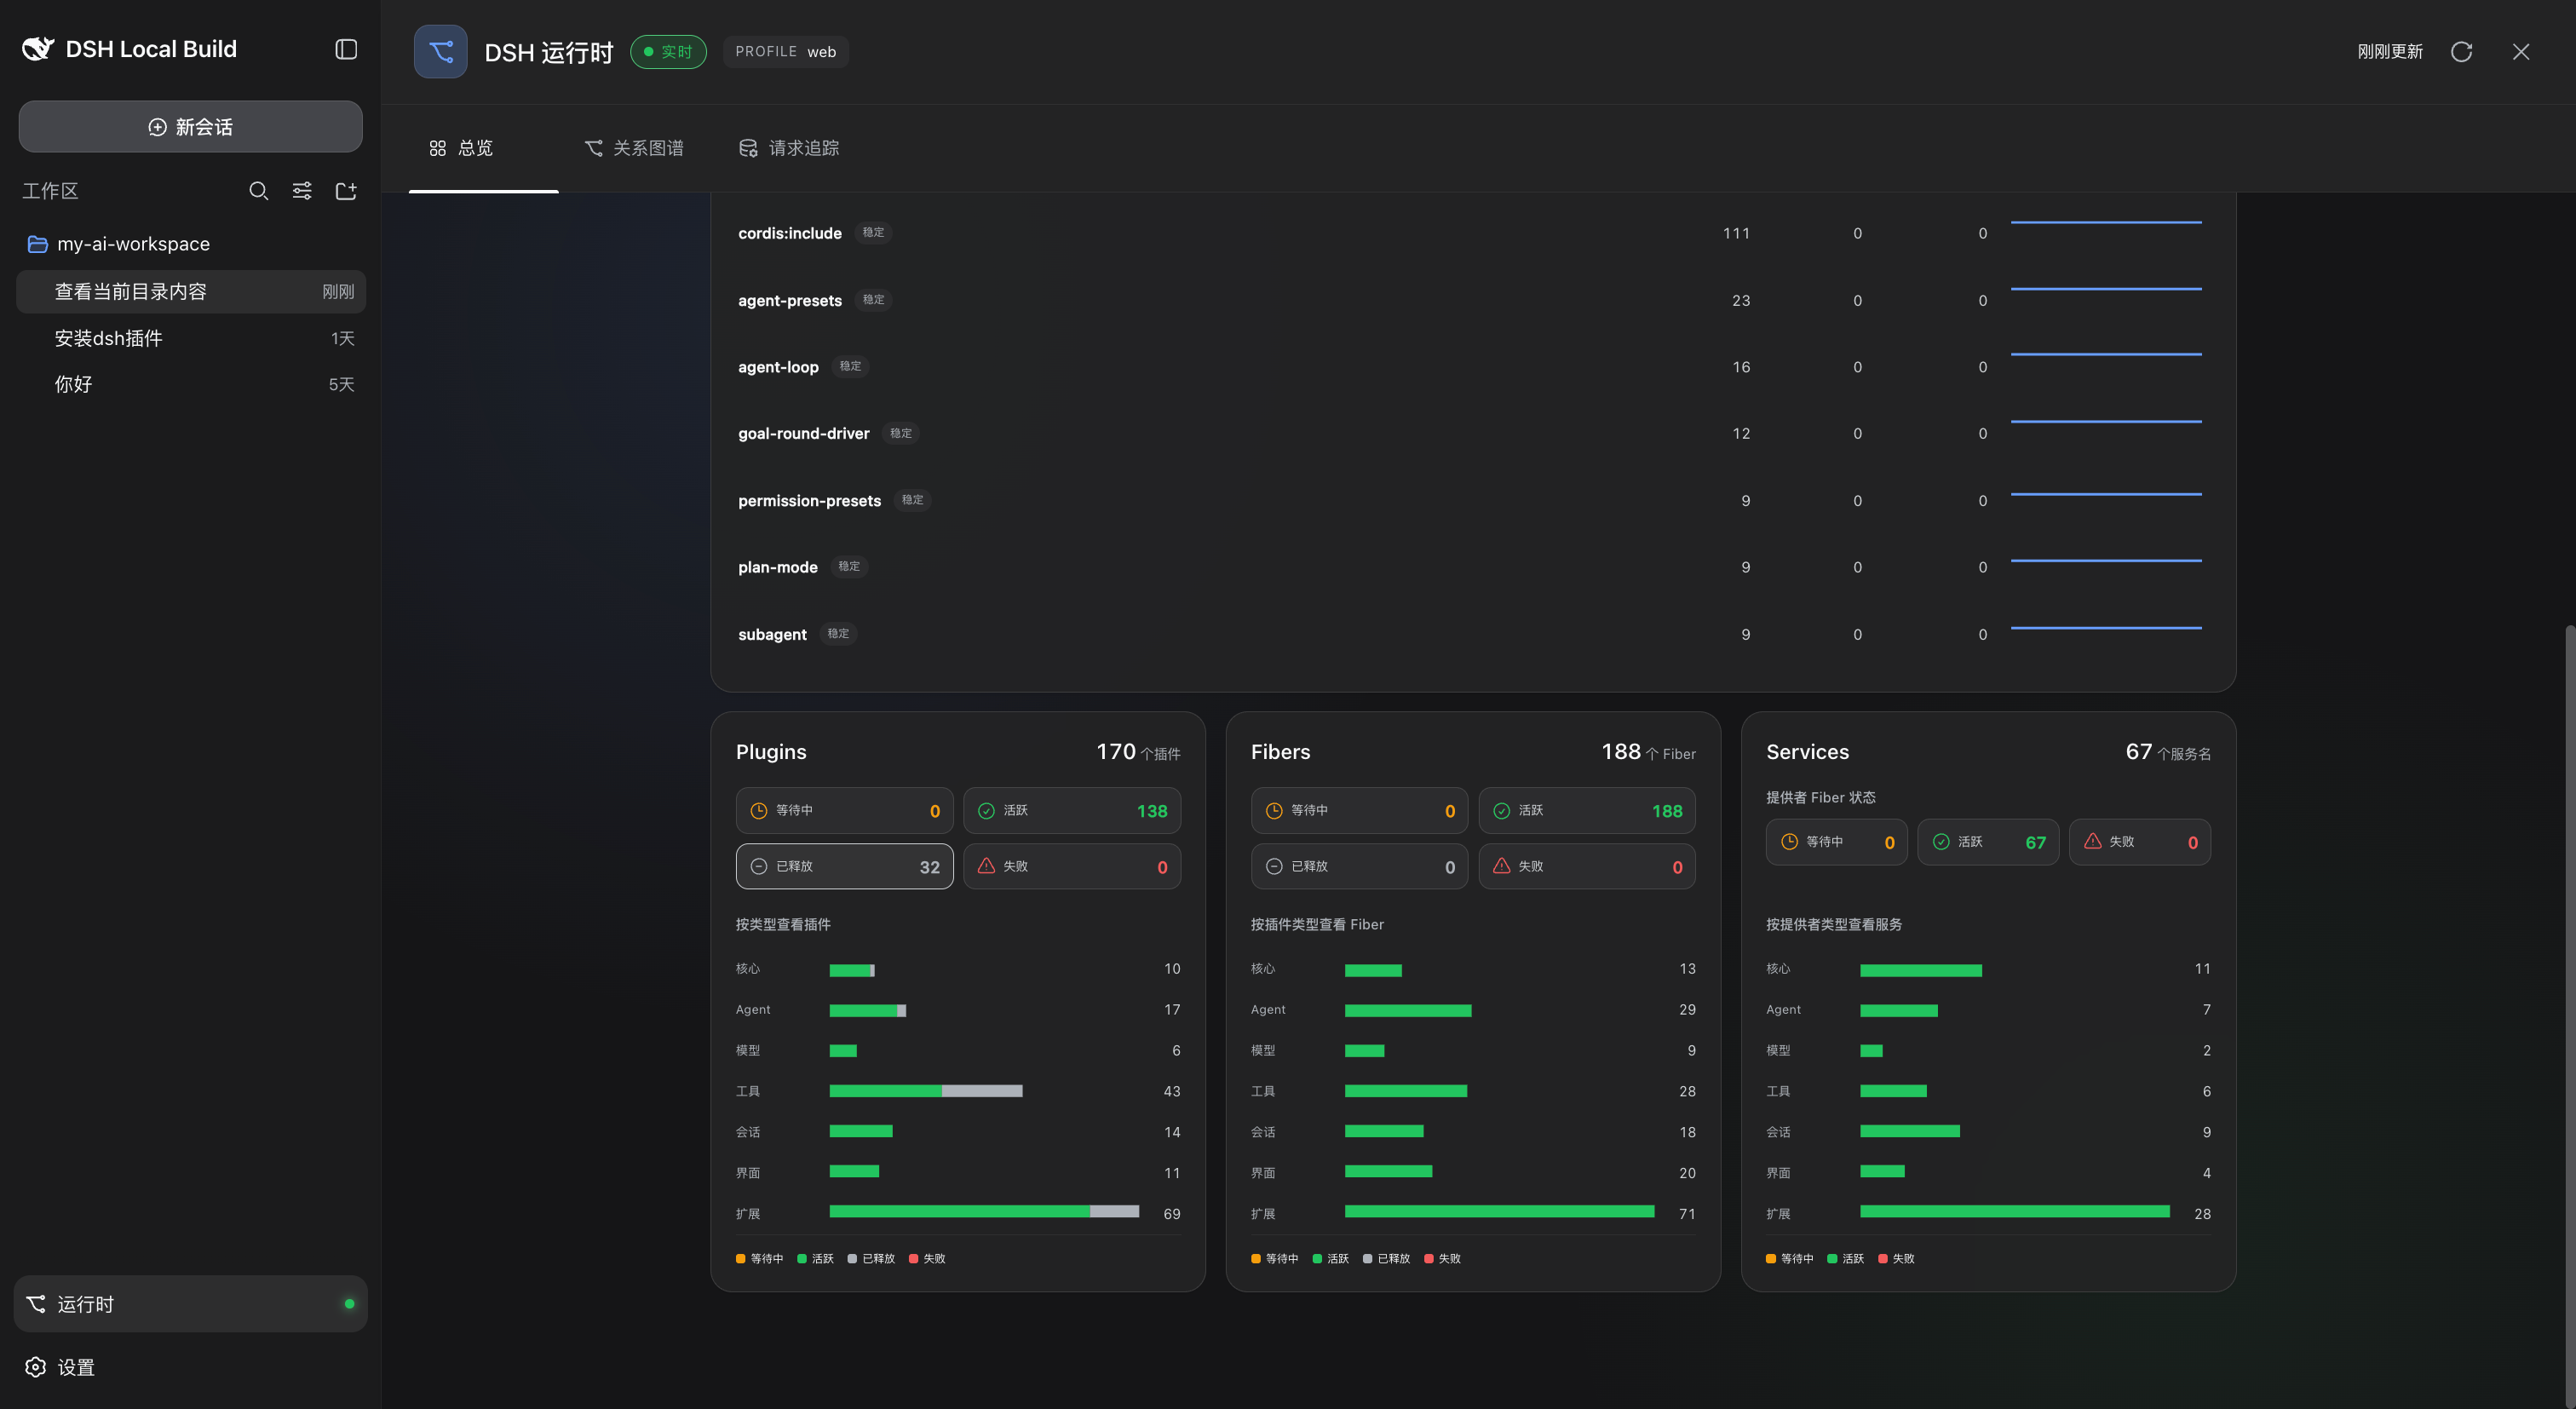The width and height of the screenshot is (2576, 1409).
Task: Close the runtime panel
Action: click(x=2521, y=52)
